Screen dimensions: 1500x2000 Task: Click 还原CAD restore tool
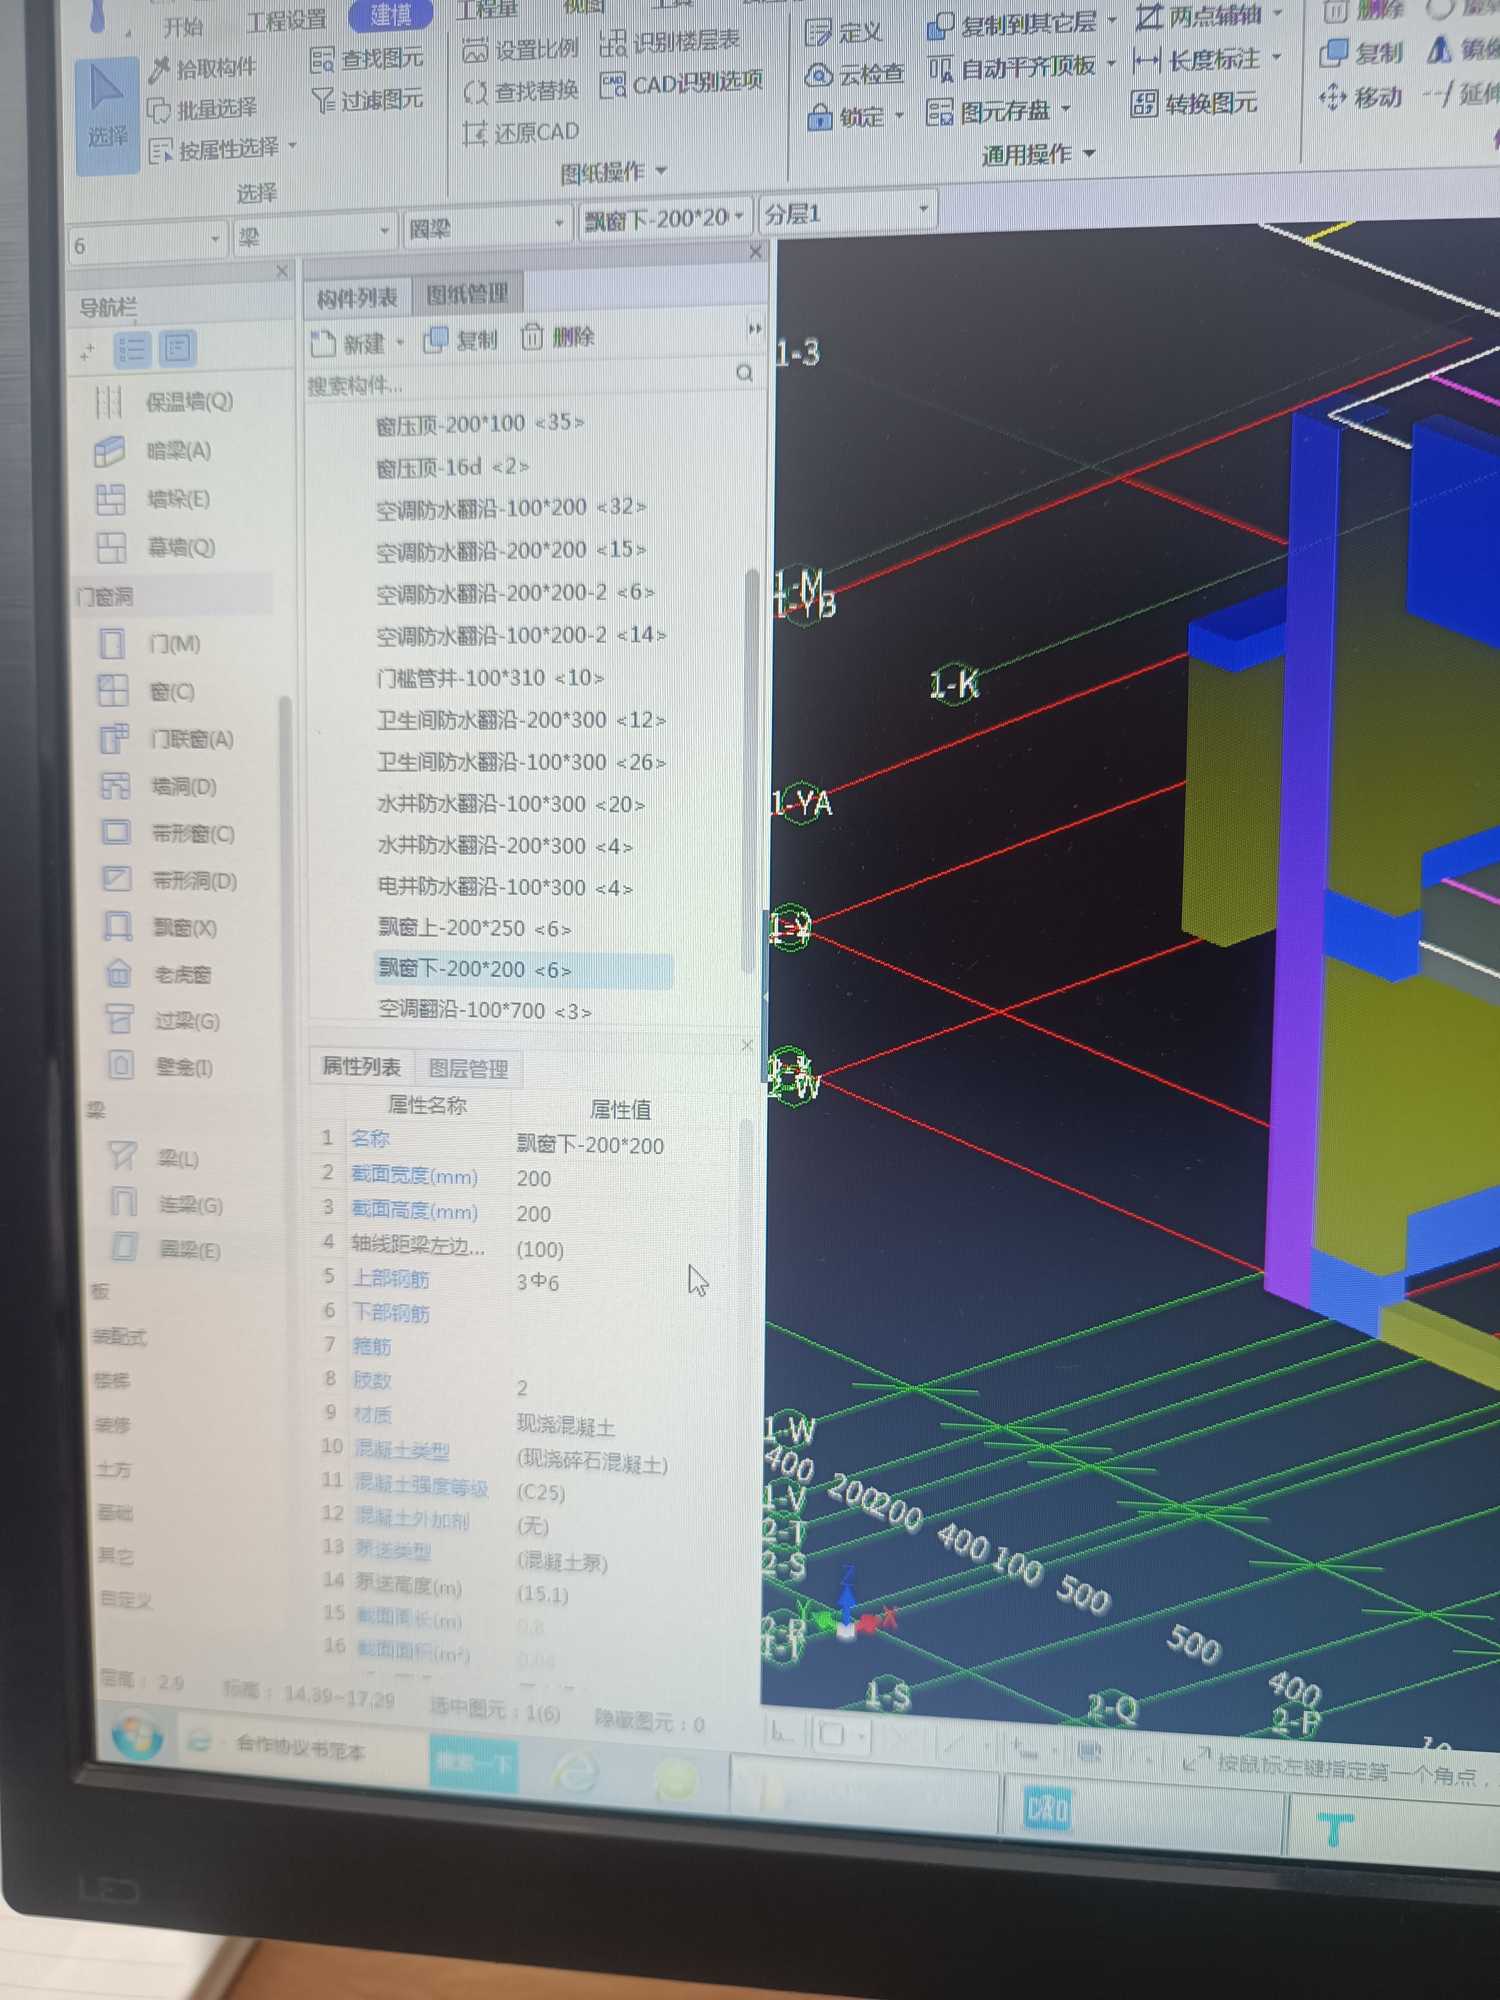coord(521,132)
